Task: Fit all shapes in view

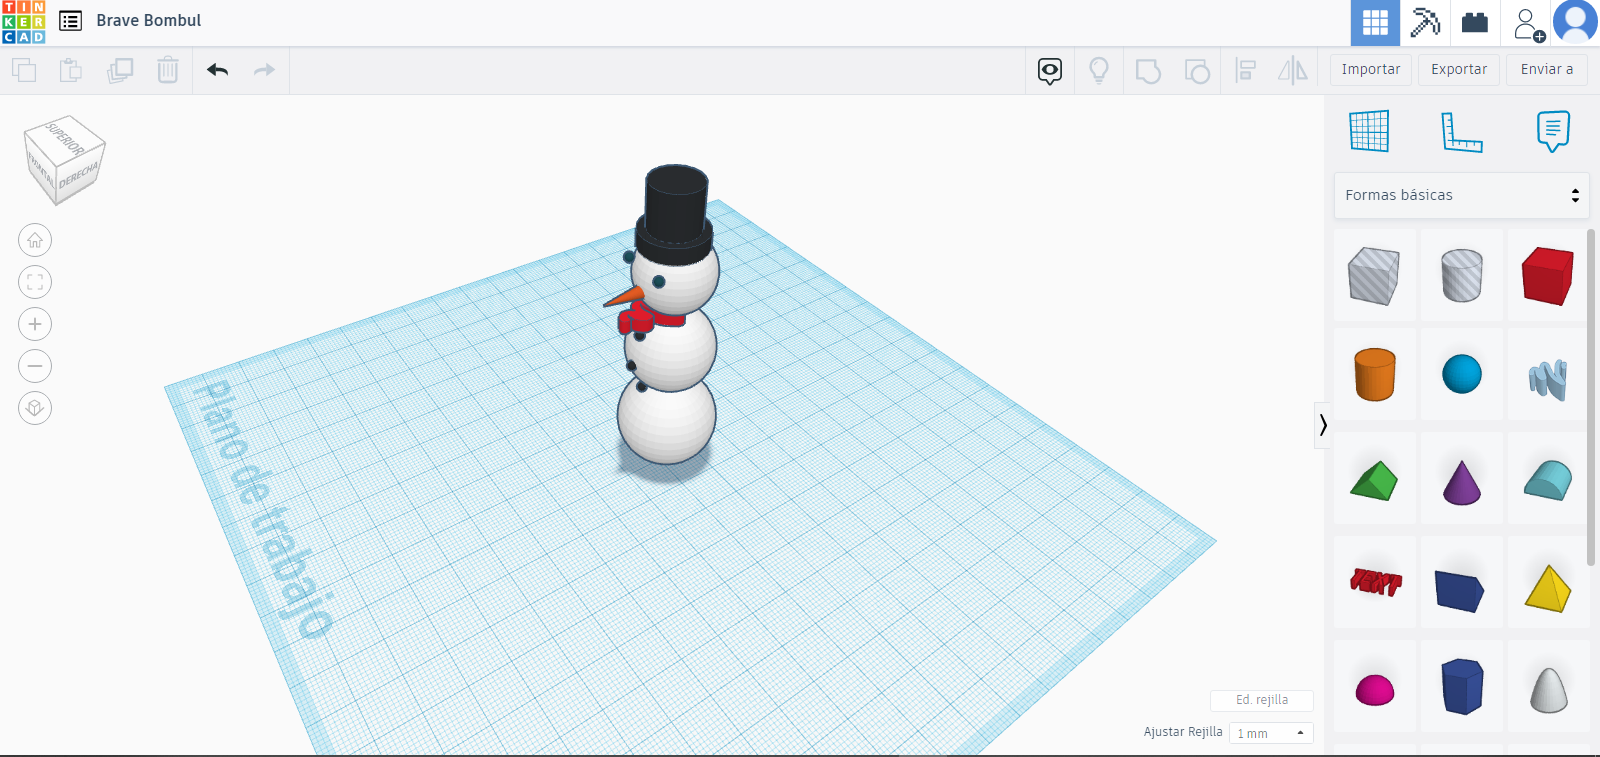Action: [35, 282]
